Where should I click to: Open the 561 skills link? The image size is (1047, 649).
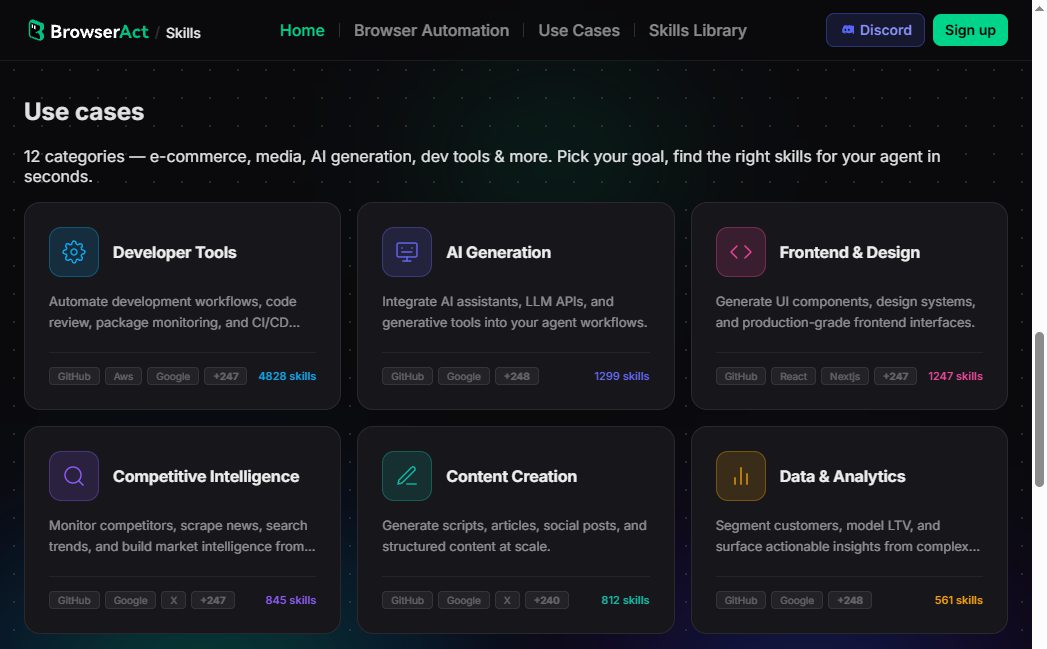(958, 600)
